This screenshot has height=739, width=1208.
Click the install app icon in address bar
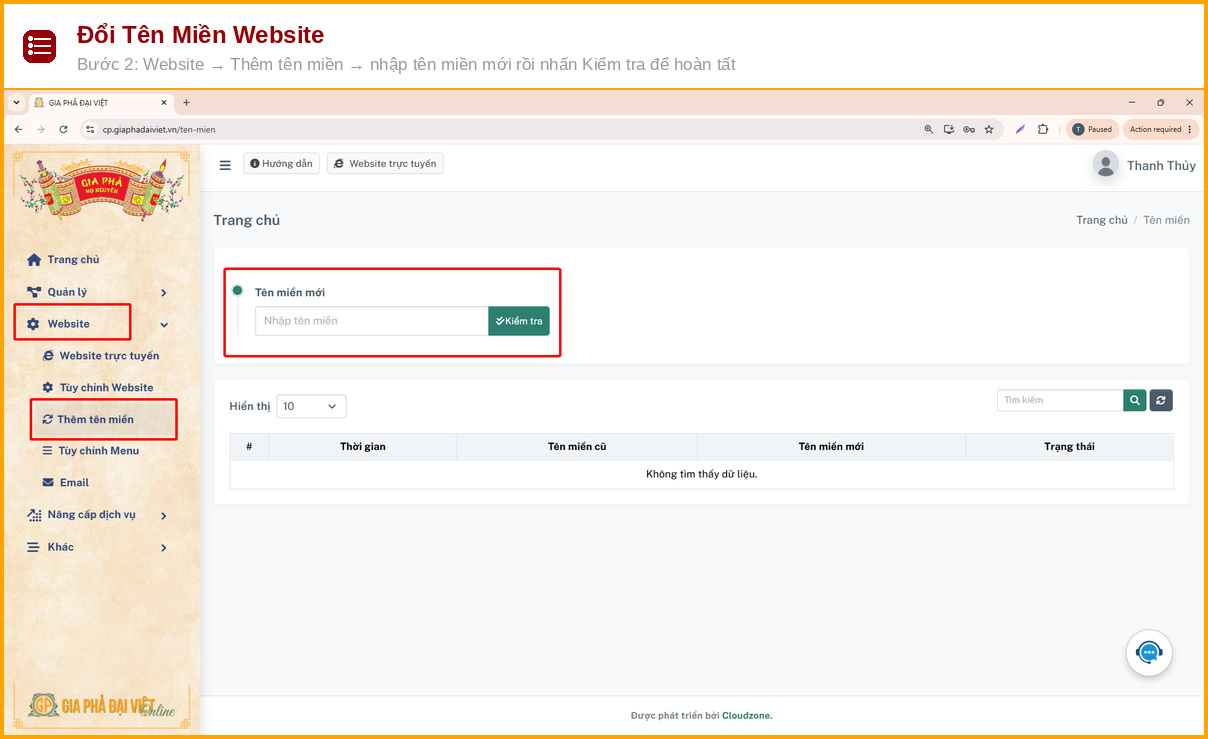(949, 129)
